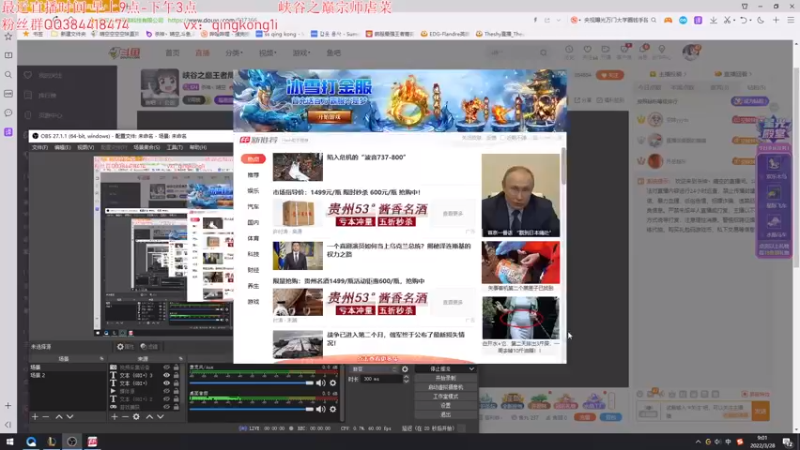This screenshot has height=450, width=800.
Task: Click the browser bookmarks star sidebar icon
Action: [x=8, y=36]
